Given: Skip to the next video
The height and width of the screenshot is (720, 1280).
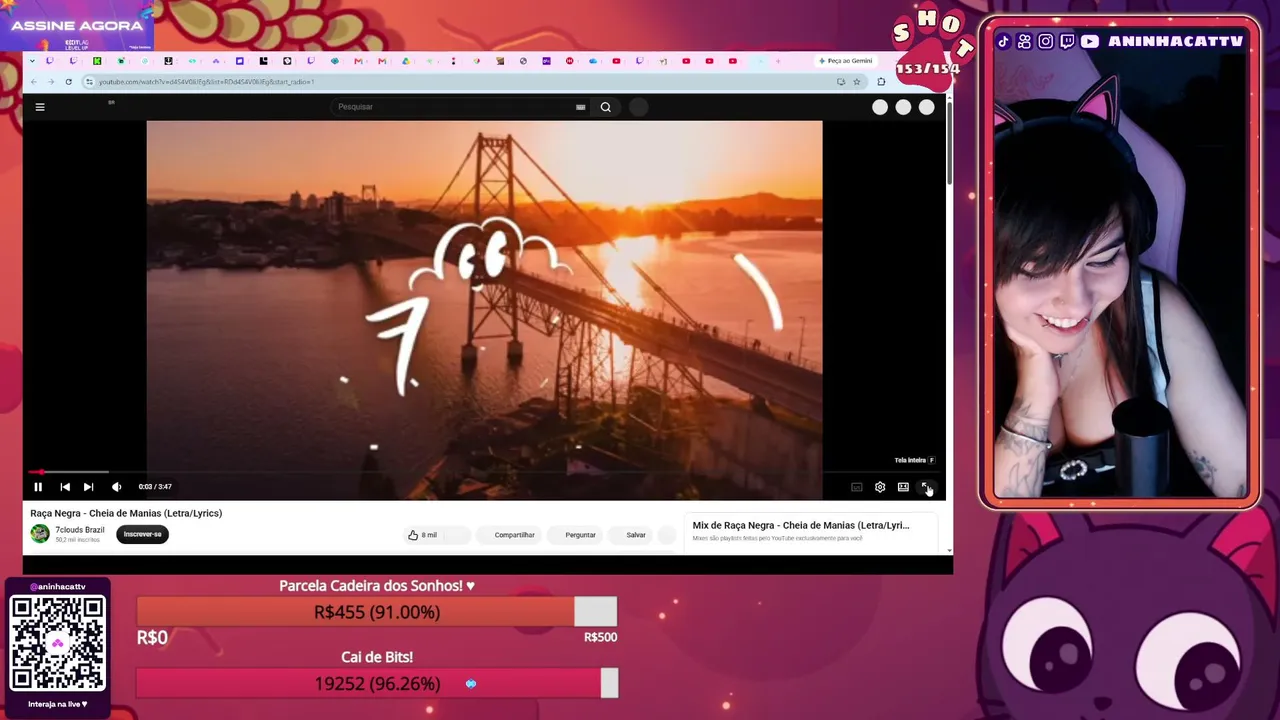Looking at the screenshot, I should (x=88, y=487).
